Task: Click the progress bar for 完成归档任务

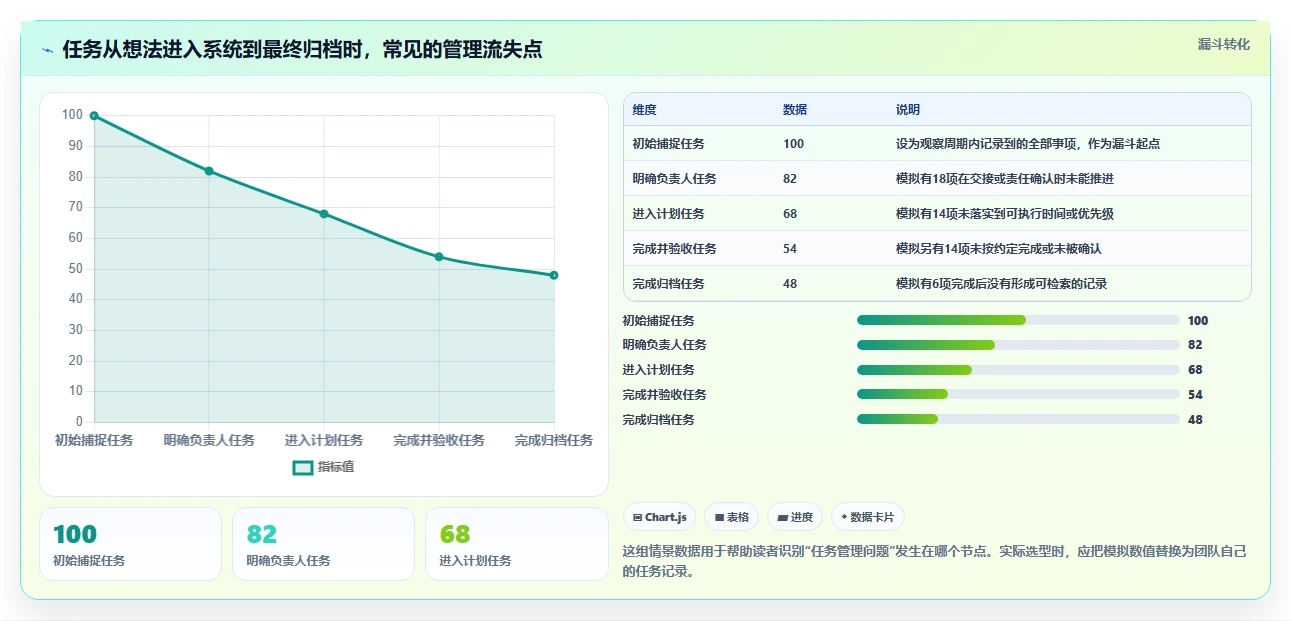Action: pos(1018,420)
